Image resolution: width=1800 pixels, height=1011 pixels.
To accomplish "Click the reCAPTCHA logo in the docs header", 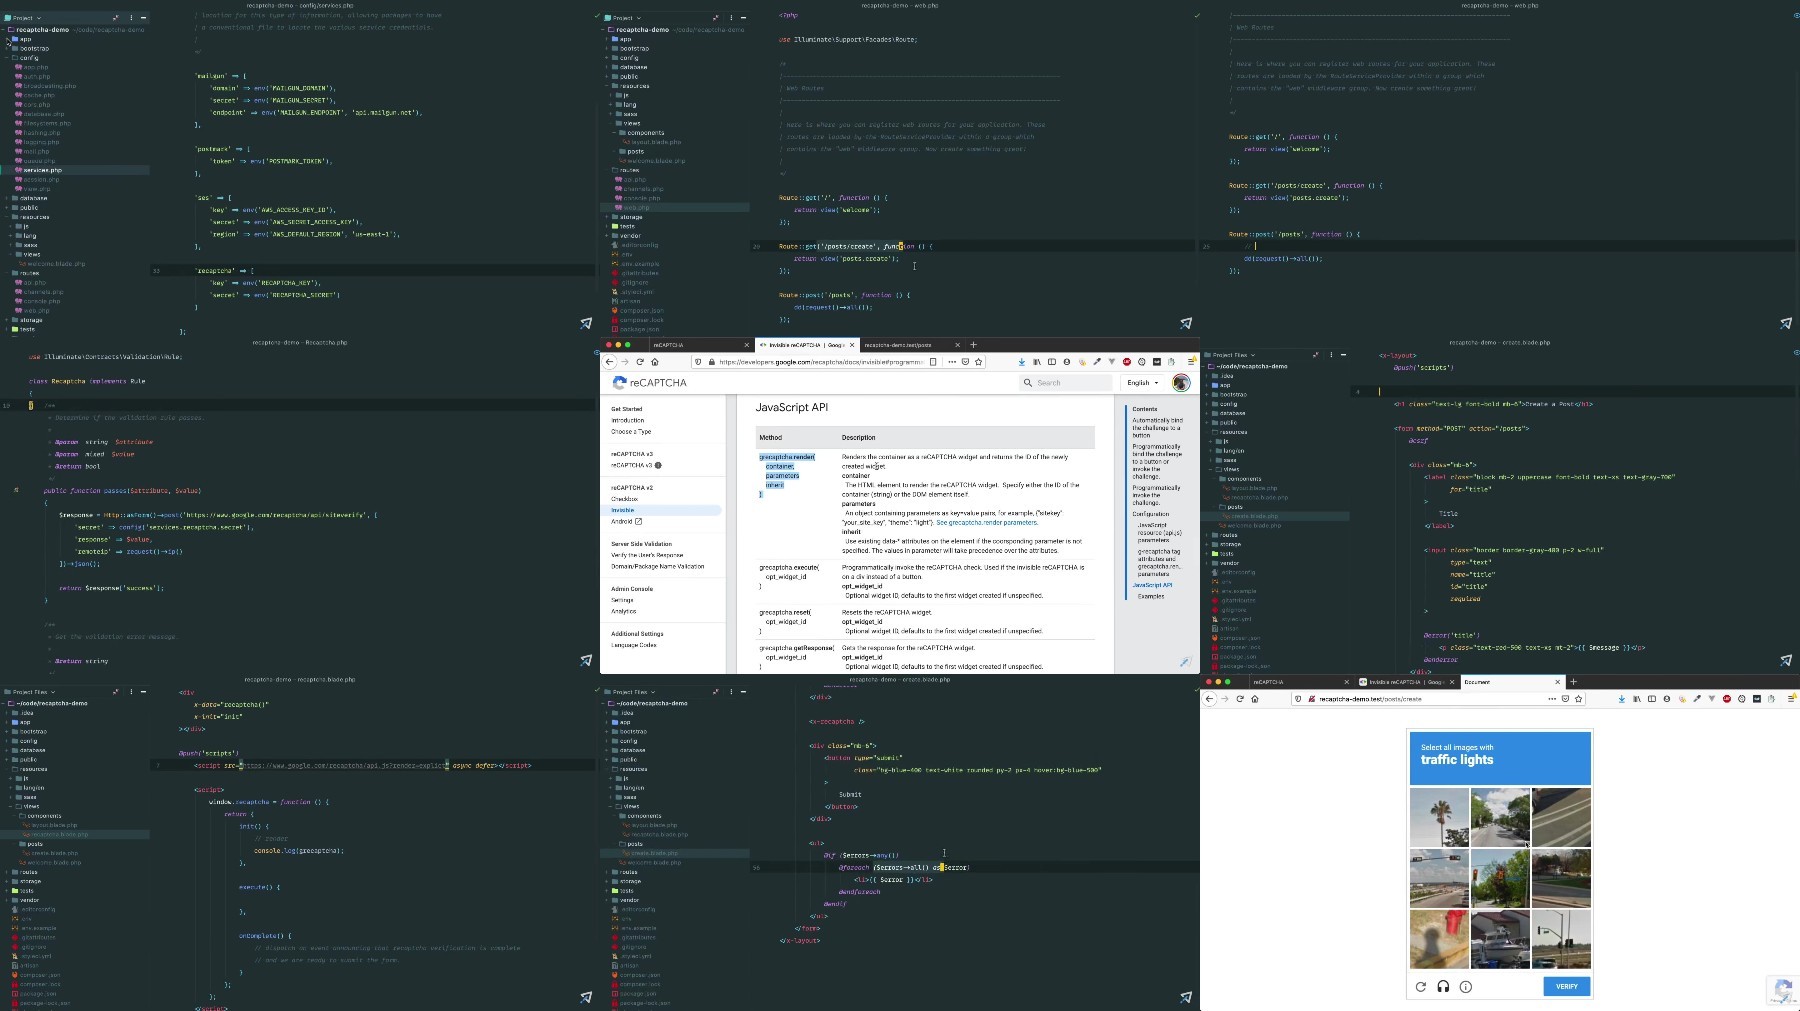I will pos(650,383).
